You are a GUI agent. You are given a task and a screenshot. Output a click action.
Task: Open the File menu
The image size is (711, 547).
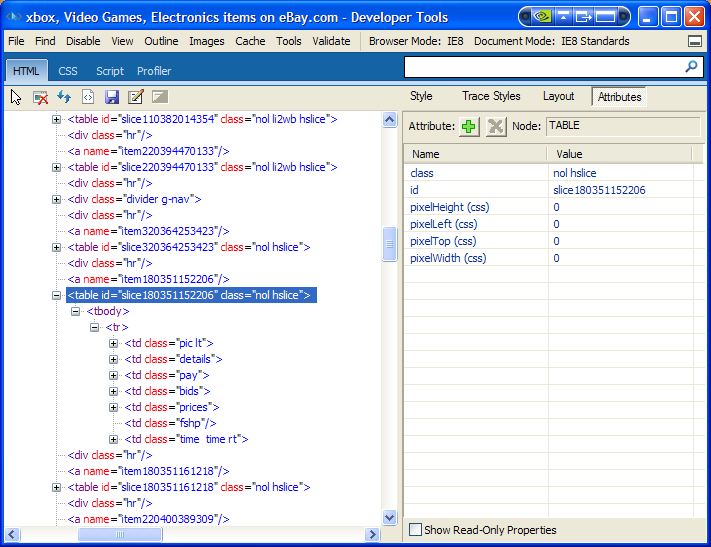click(16, 41)
